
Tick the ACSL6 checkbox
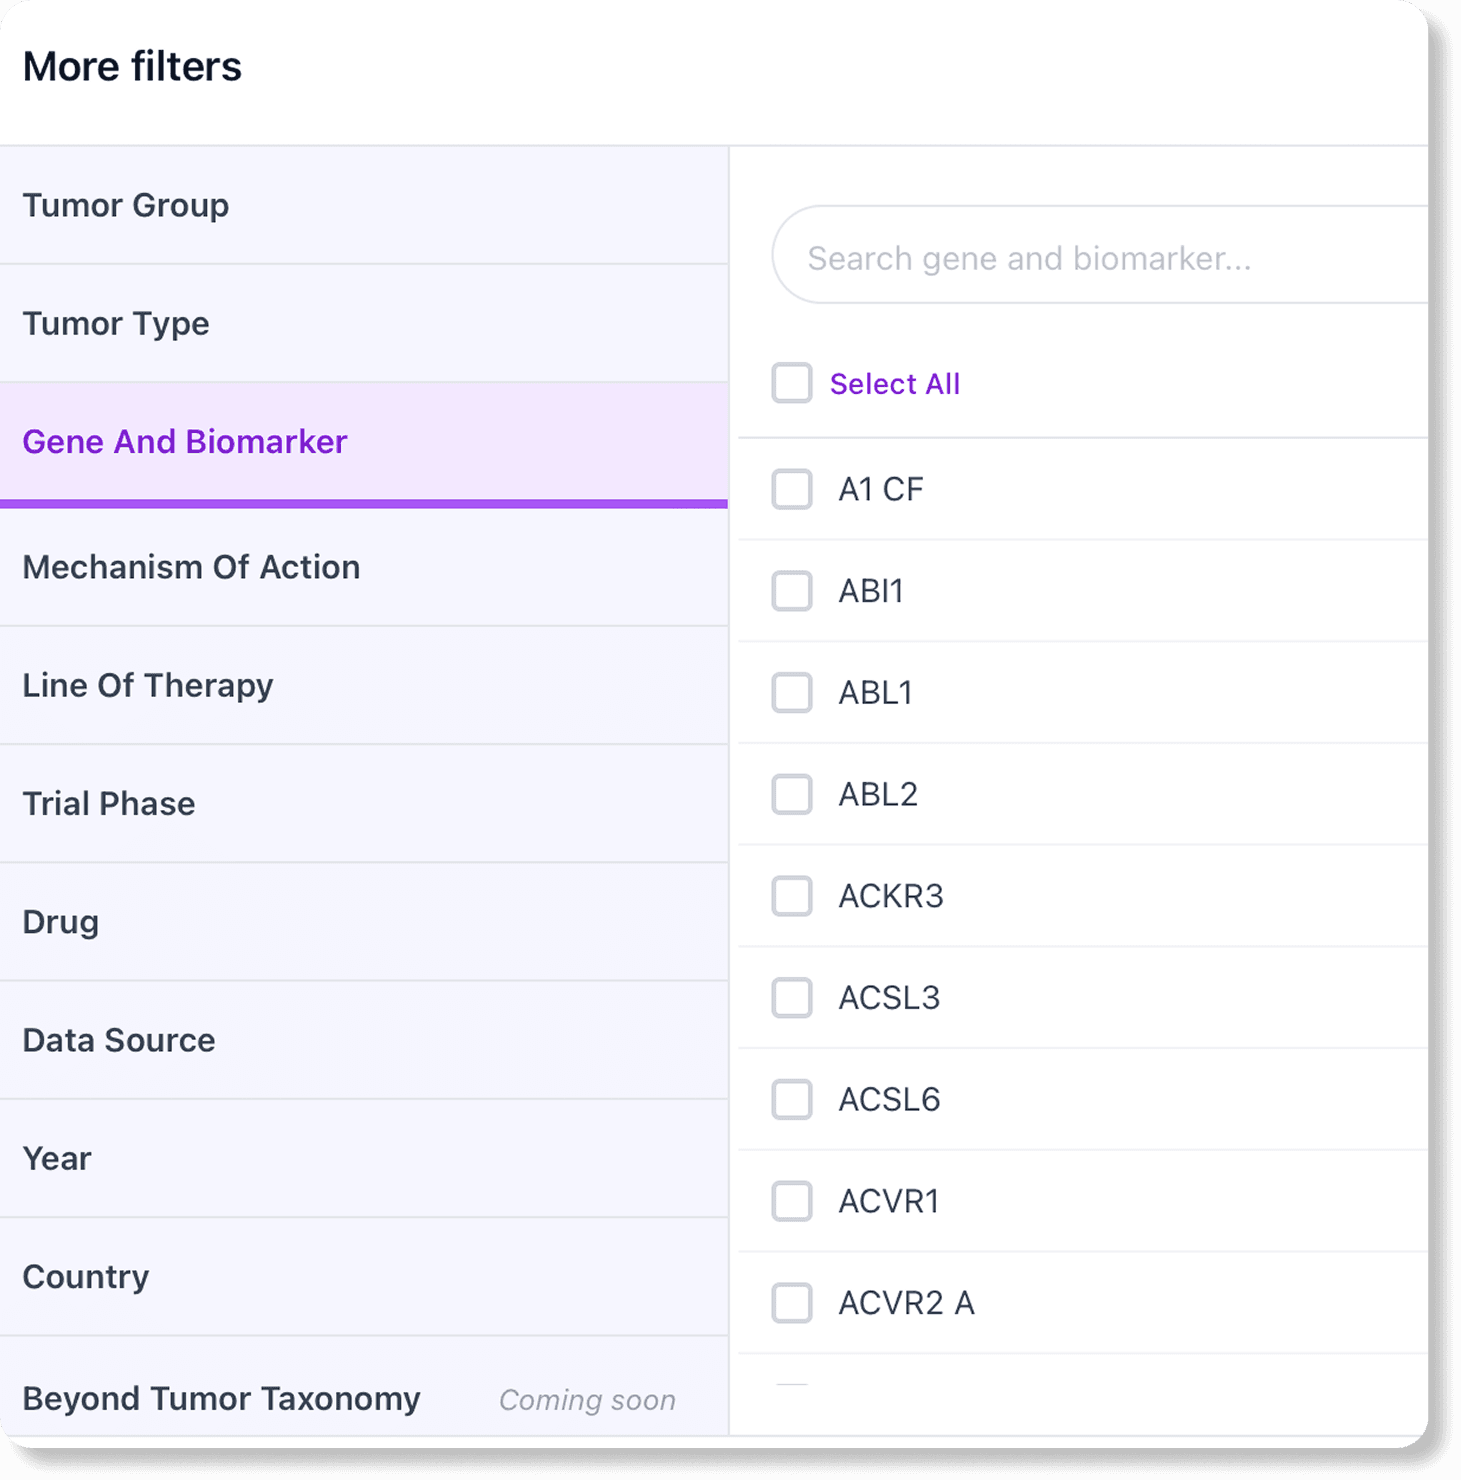pyautogui.click(x=792, y=1100)
